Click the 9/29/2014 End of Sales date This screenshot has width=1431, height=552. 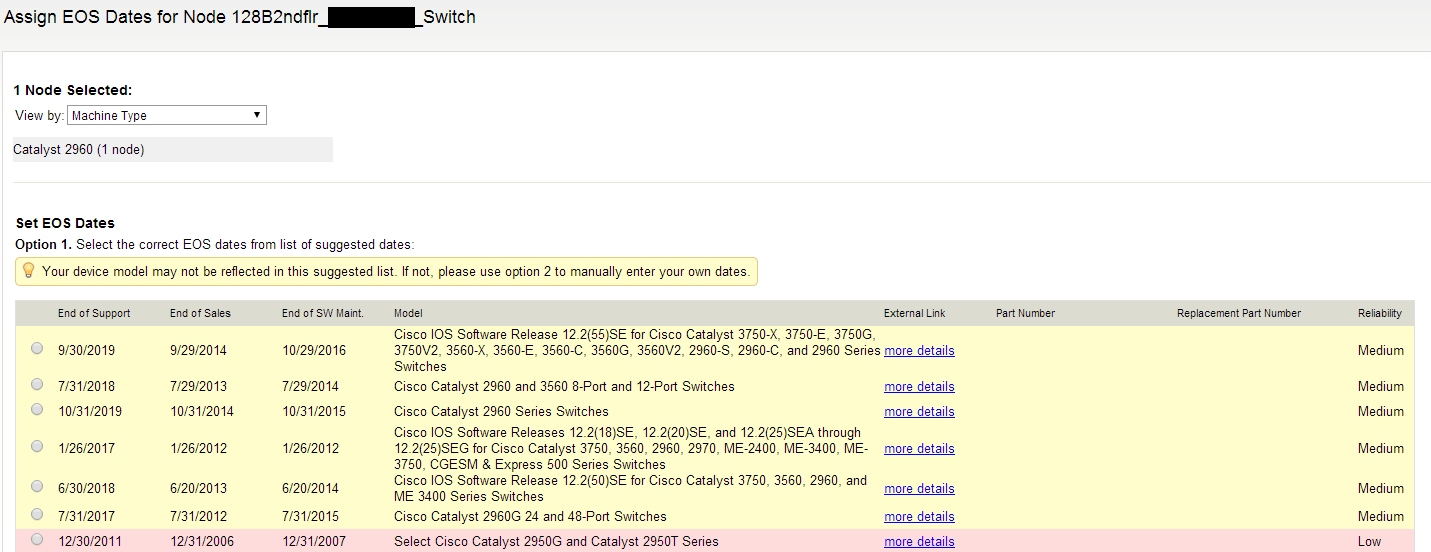[200, 351]
